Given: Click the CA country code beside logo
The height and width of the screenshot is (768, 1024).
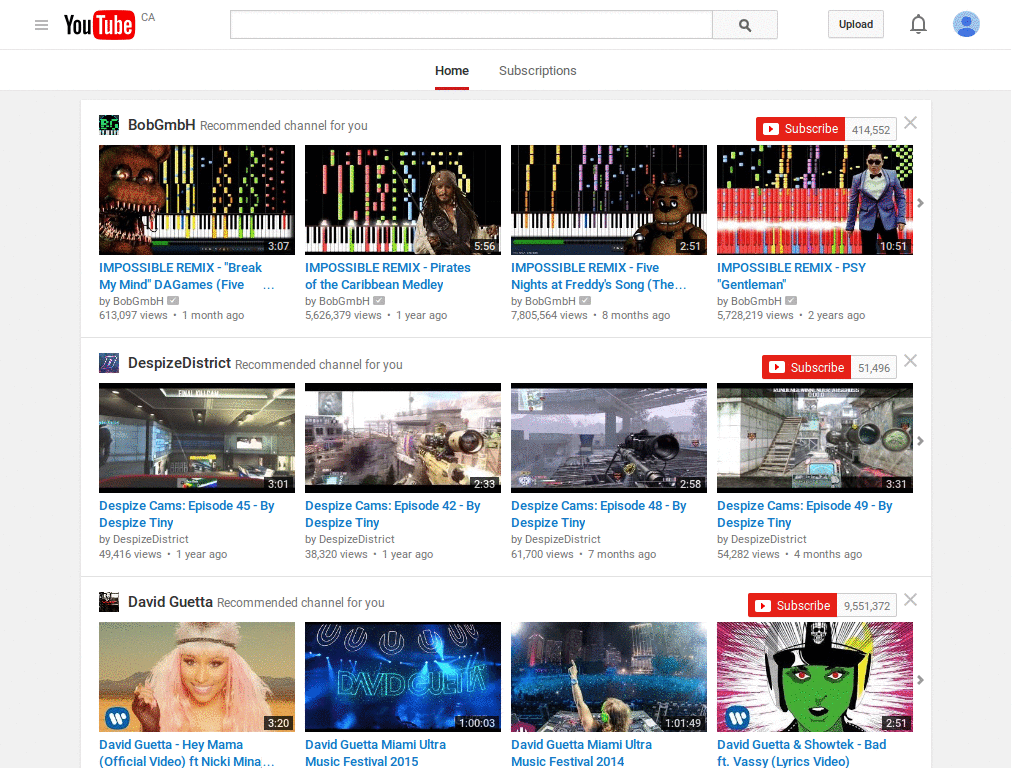Looking at the screenshot, I should [x=148, y=17].
